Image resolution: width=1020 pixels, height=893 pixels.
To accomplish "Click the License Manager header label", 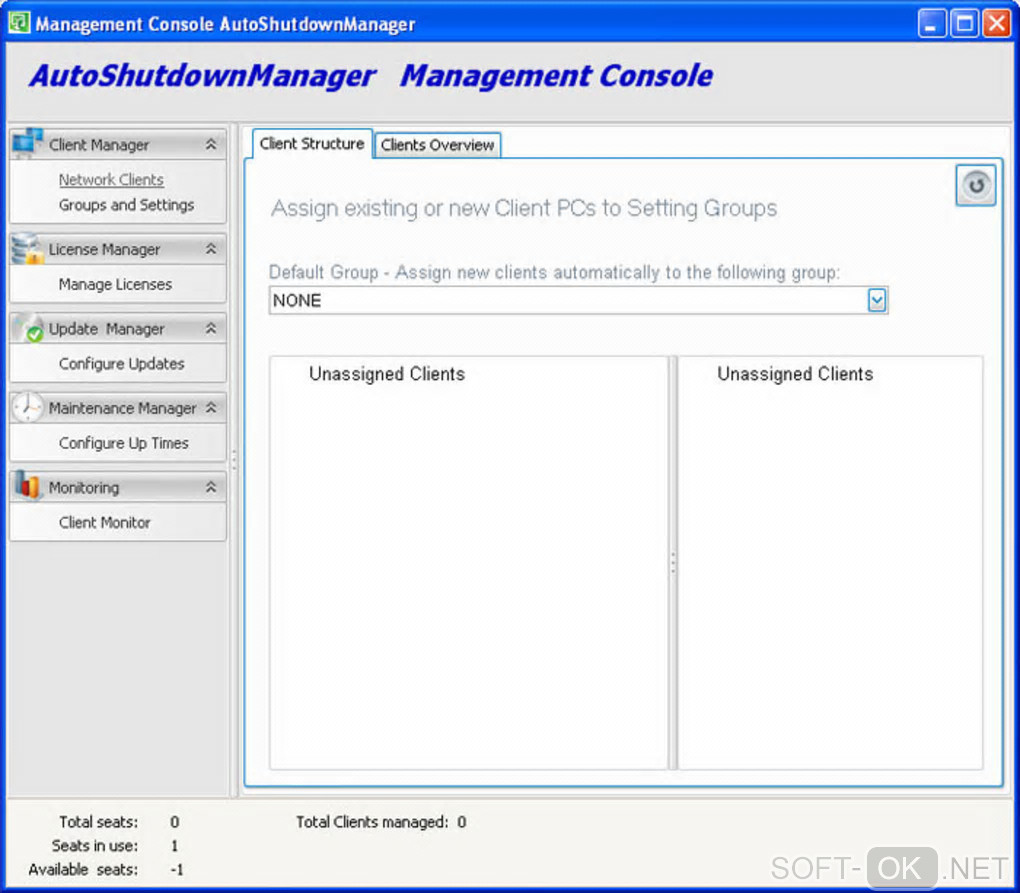I will click(x=104, y=249).
